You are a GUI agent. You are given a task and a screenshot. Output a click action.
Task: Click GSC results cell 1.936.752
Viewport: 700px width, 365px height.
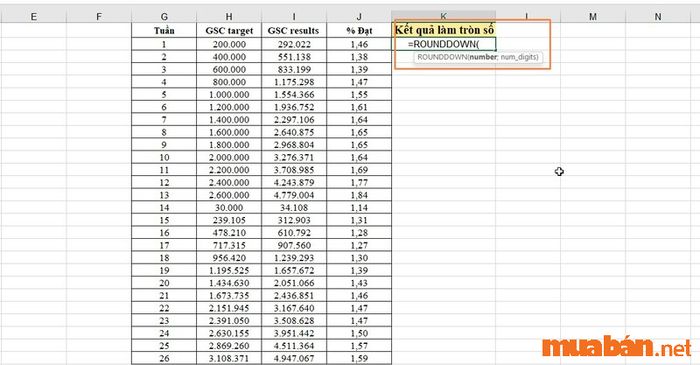(x=294, y=107)
